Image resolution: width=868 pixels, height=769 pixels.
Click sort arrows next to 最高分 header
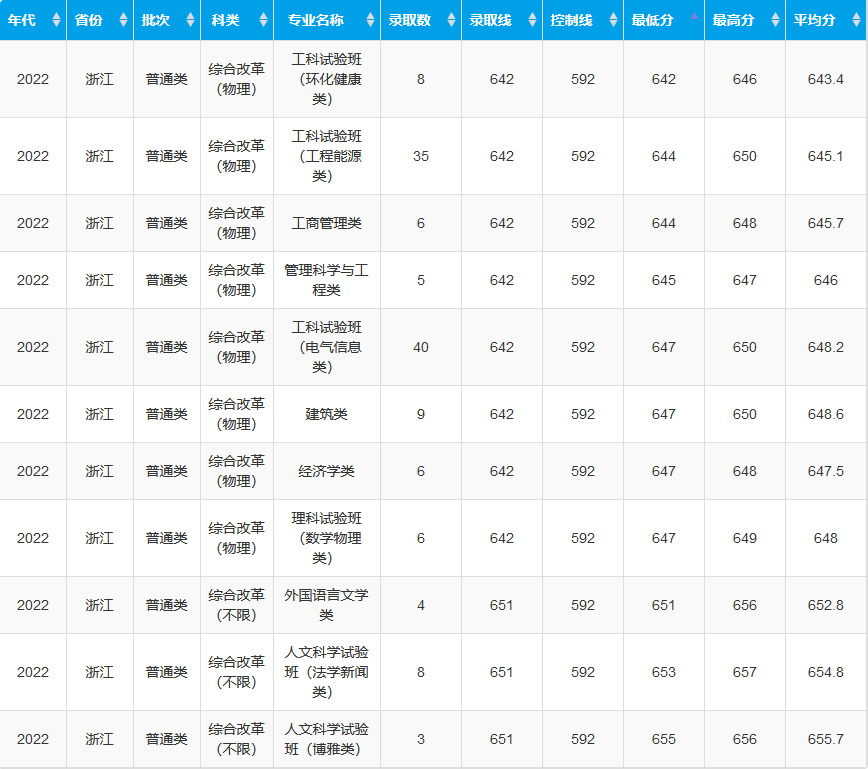pyautogui.click(x=775, y=20)
